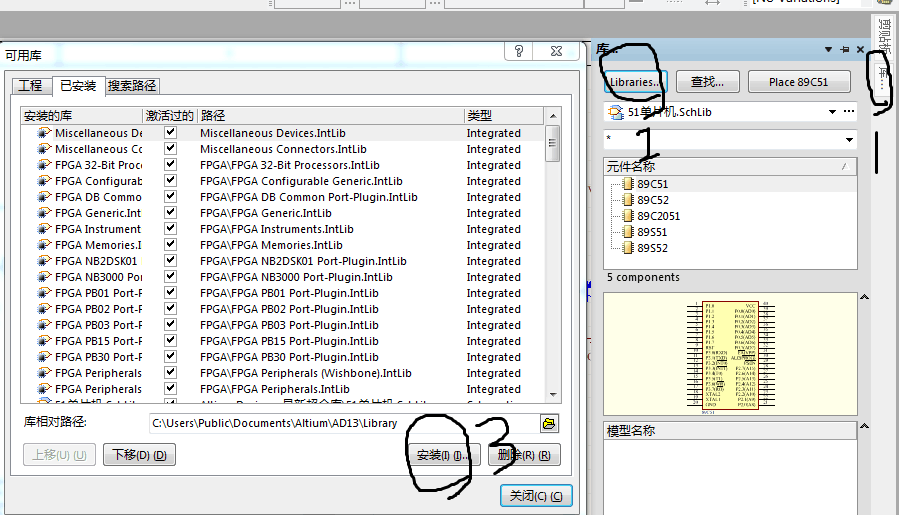Click the library icon of FPGA PB30
899x515 pixels.
44,357
